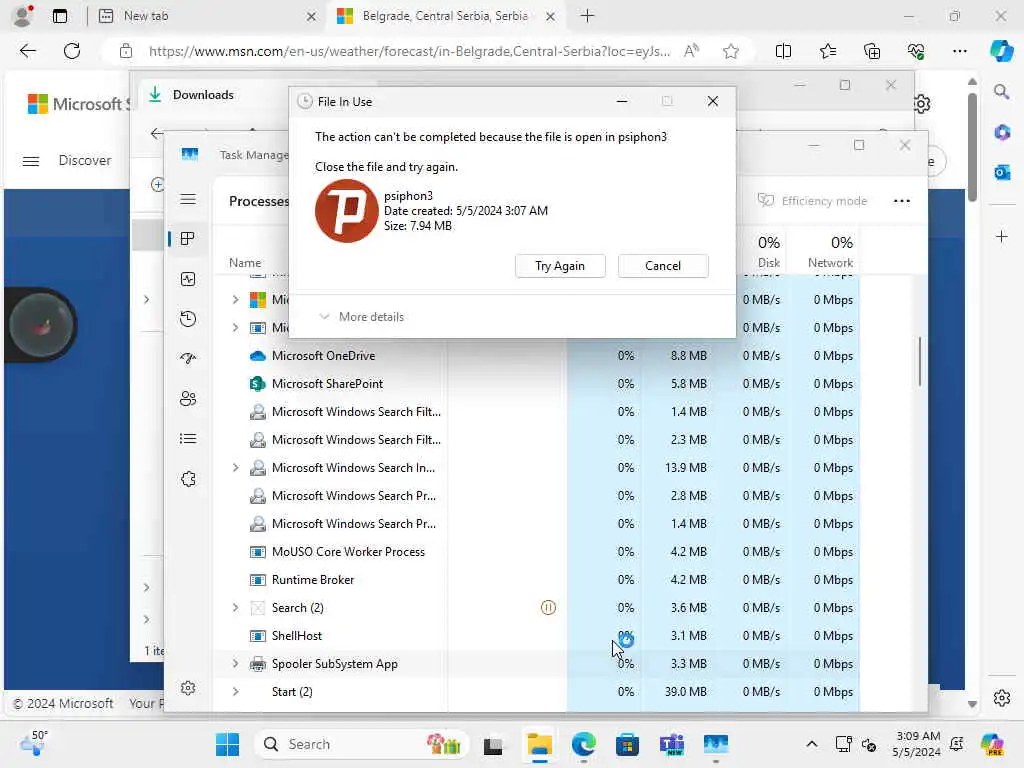Click the psiphon3 application icon
Viewport: 1024px width, 768px height.
point(346,211)
